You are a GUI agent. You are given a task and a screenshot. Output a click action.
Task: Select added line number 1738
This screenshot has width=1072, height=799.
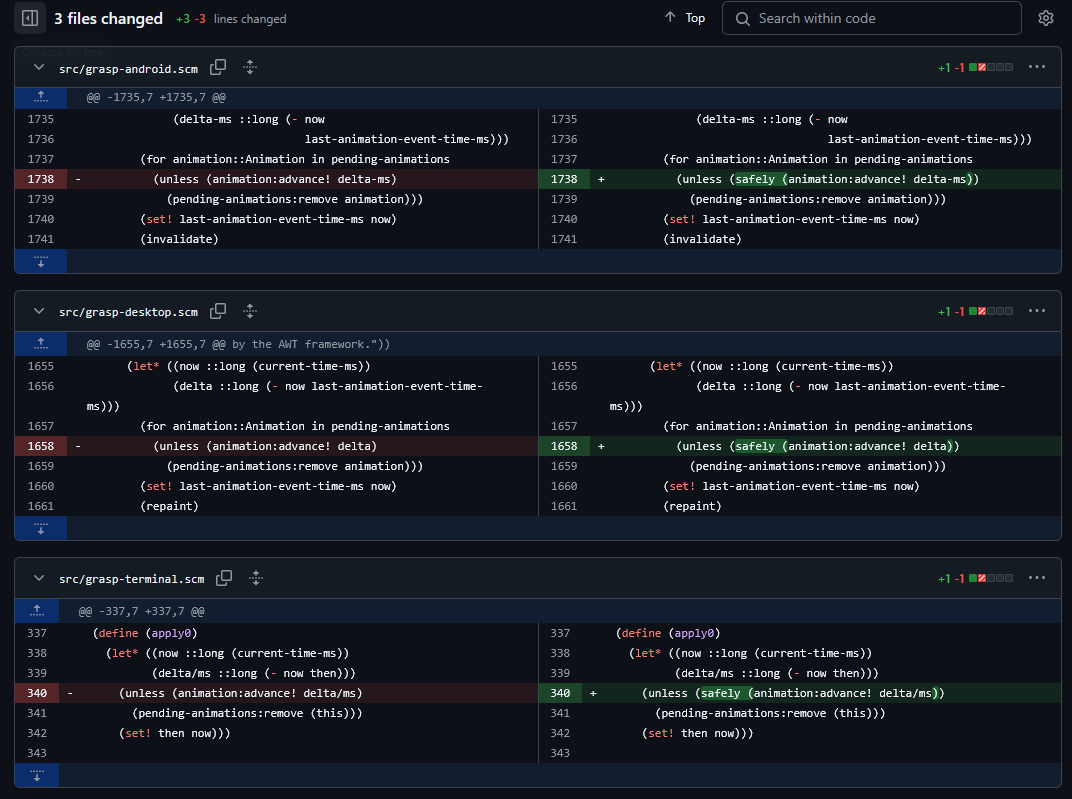(x=564, y=179)
